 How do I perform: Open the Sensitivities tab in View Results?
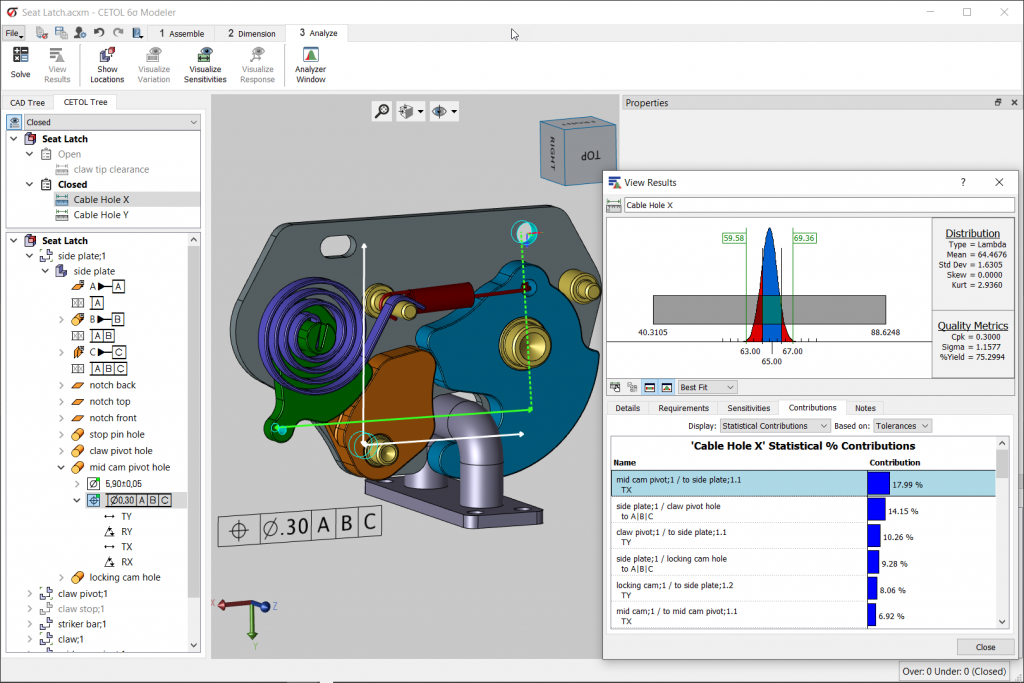[748, 407]
